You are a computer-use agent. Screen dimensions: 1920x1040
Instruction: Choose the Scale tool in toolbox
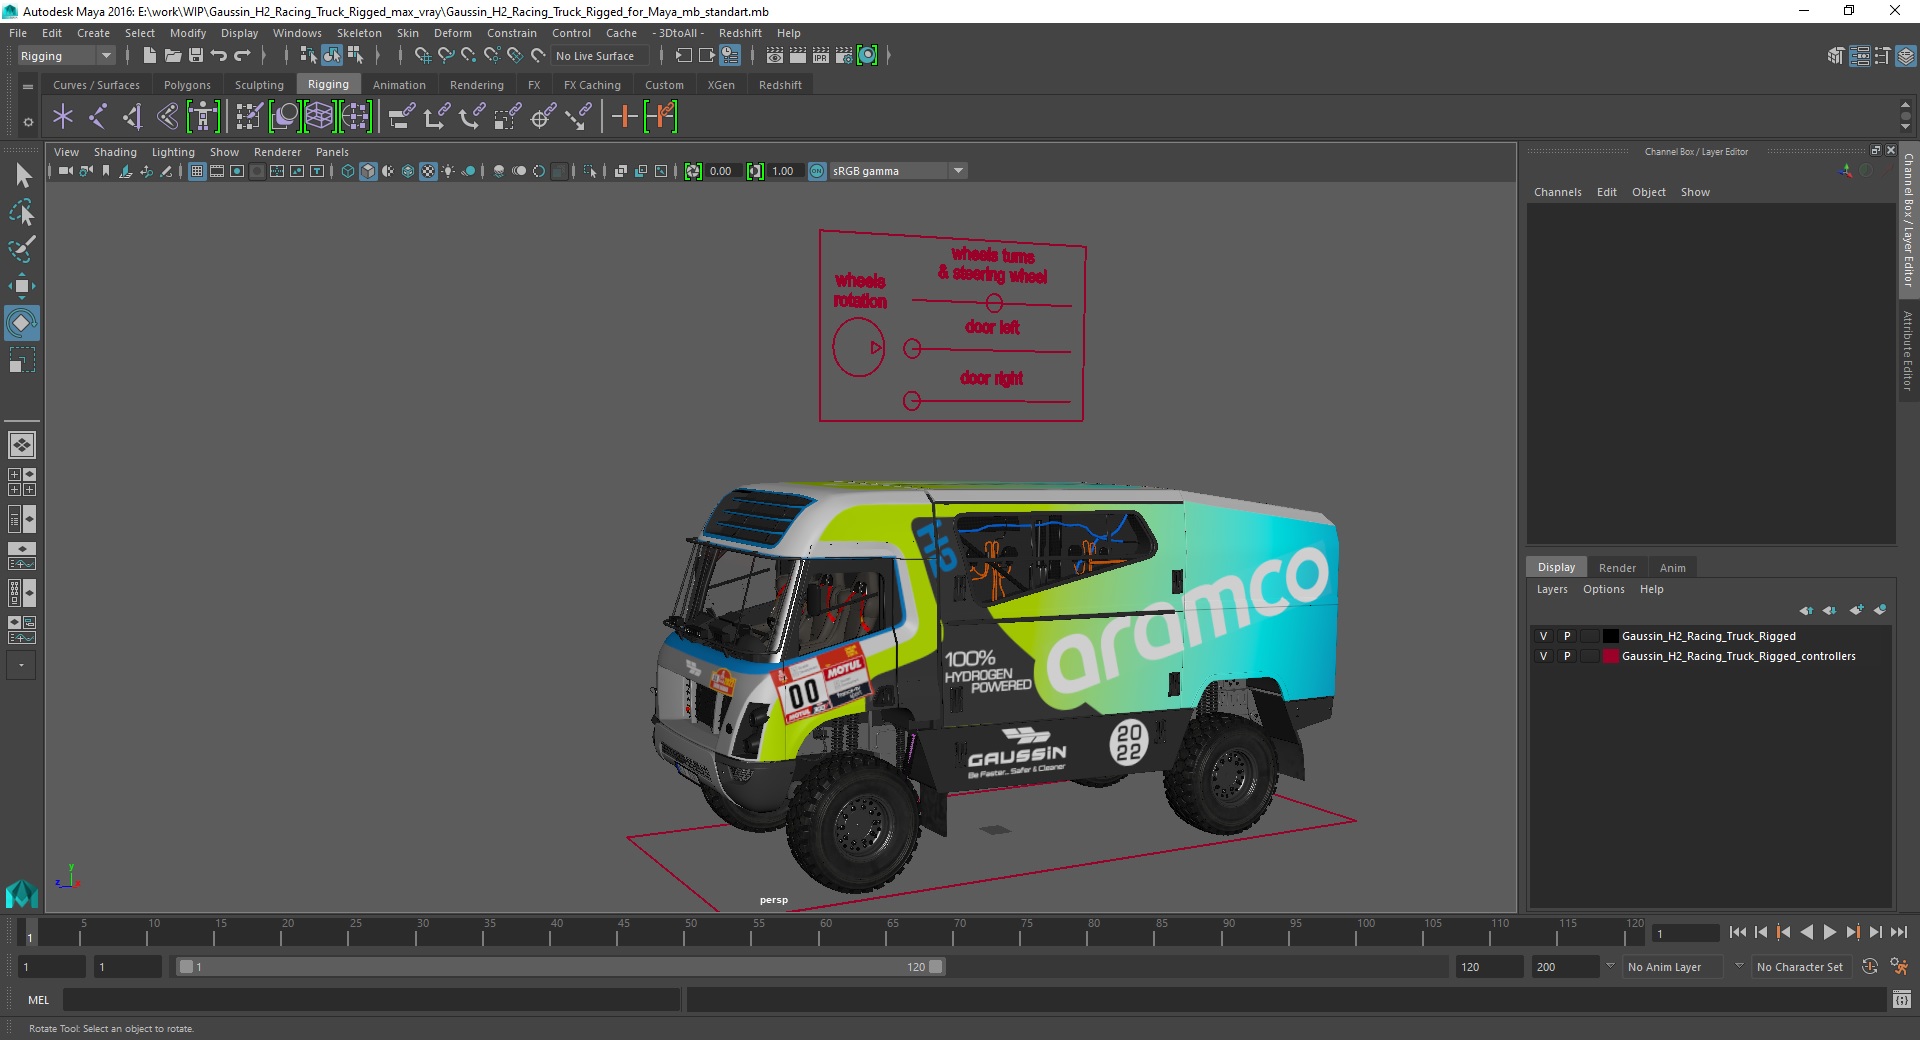[22, 360]
